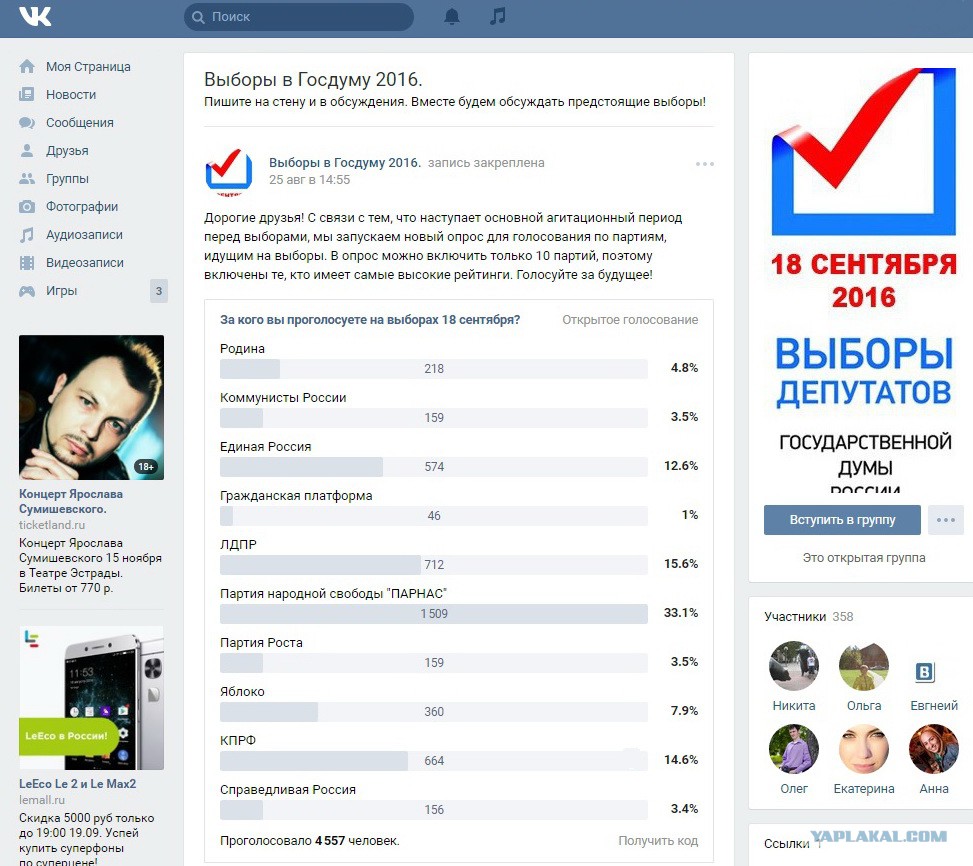973x866 pixels.
Task: Vote for Партия Роста option
Action: pos(434,663)
